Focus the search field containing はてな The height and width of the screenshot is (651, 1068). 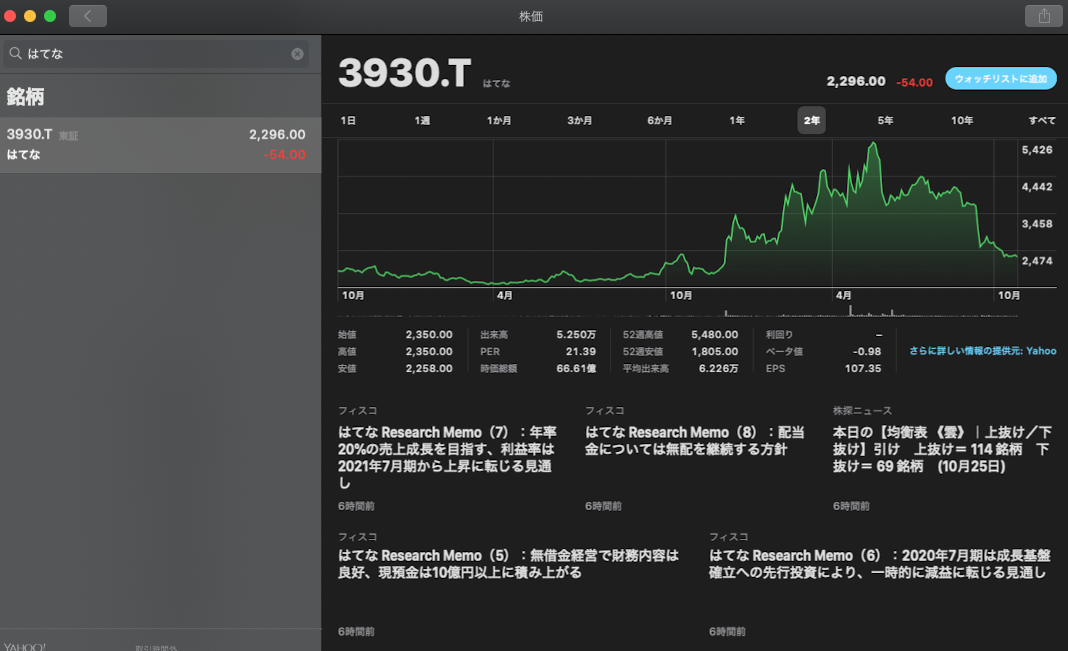[x=156, y=54]
